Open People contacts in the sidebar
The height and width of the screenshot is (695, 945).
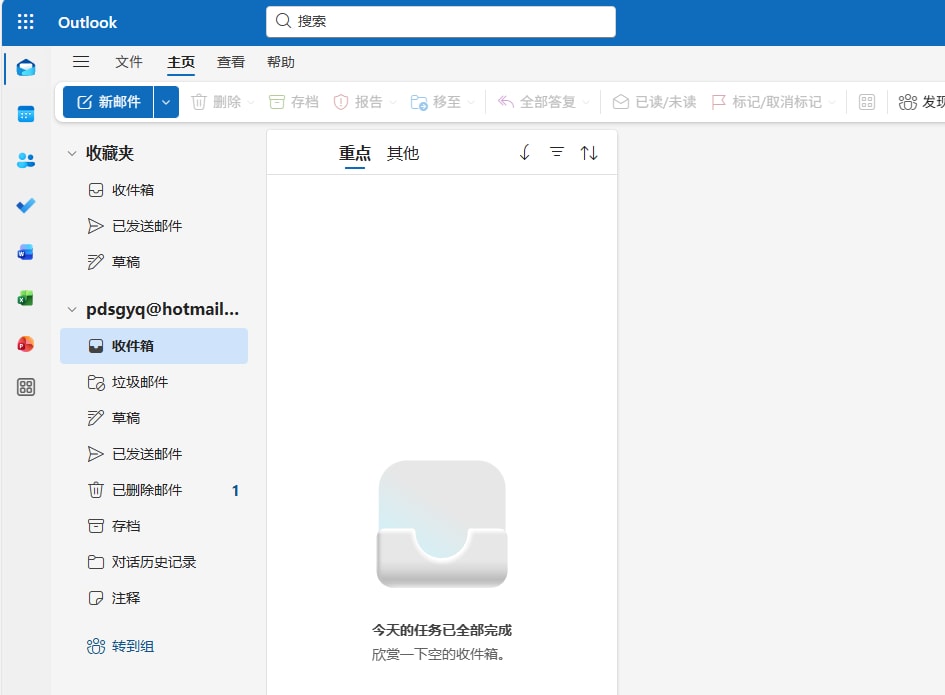(x=26, y=160)
